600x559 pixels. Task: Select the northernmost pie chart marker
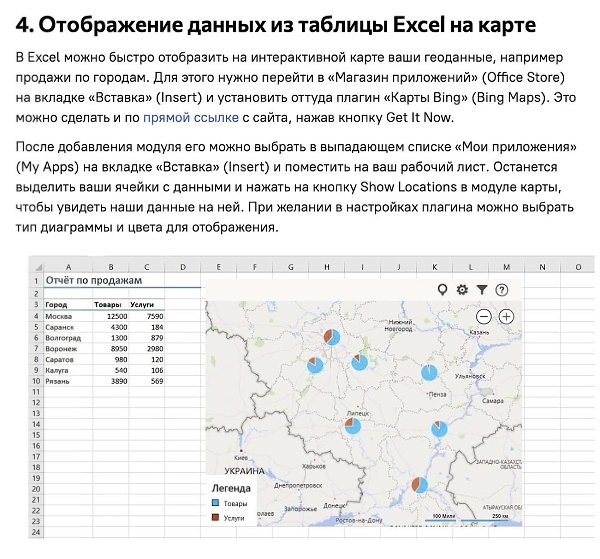pos(332,338)
